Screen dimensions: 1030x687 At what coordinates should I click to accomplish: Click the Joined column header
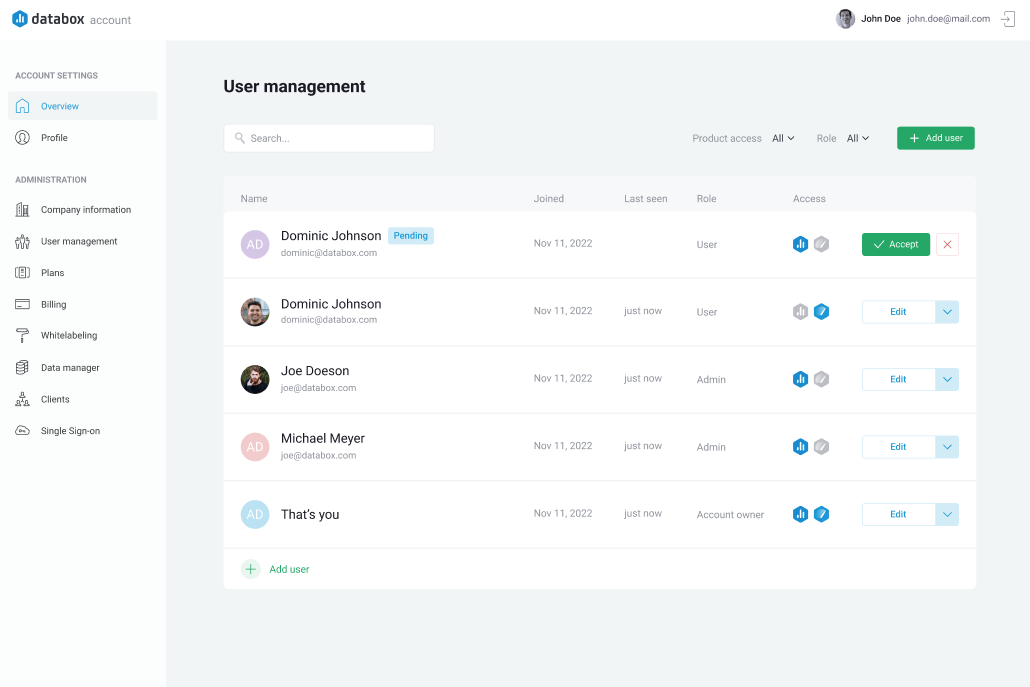pyautogui.click(x=549, y=198)
